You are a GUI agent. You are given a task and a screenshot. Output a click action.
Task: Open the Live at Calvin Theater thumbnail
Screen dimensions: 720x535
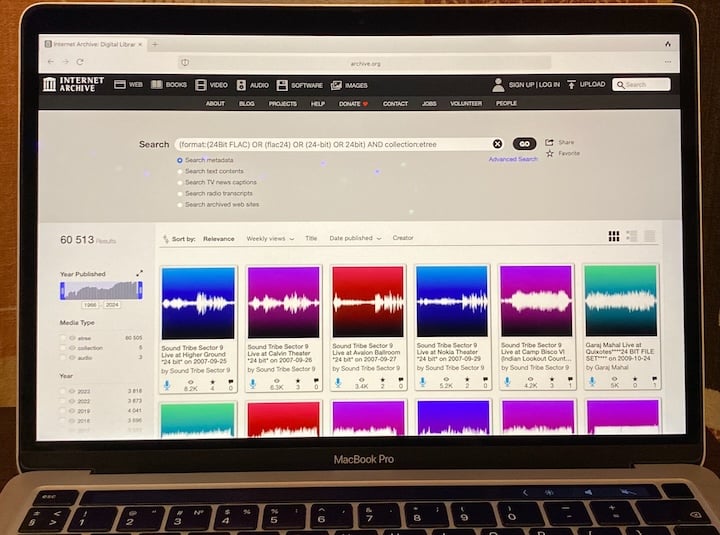(283, 303)
